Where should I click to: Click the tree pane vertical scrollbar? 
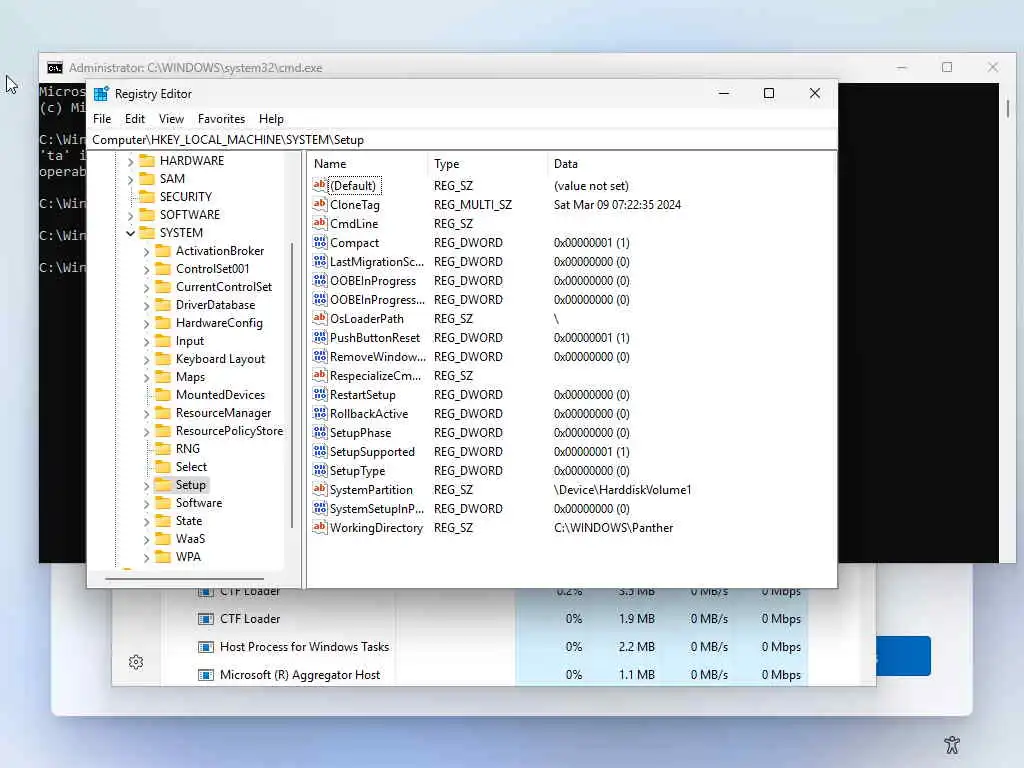pyautogui.click(x=292, y=385)
